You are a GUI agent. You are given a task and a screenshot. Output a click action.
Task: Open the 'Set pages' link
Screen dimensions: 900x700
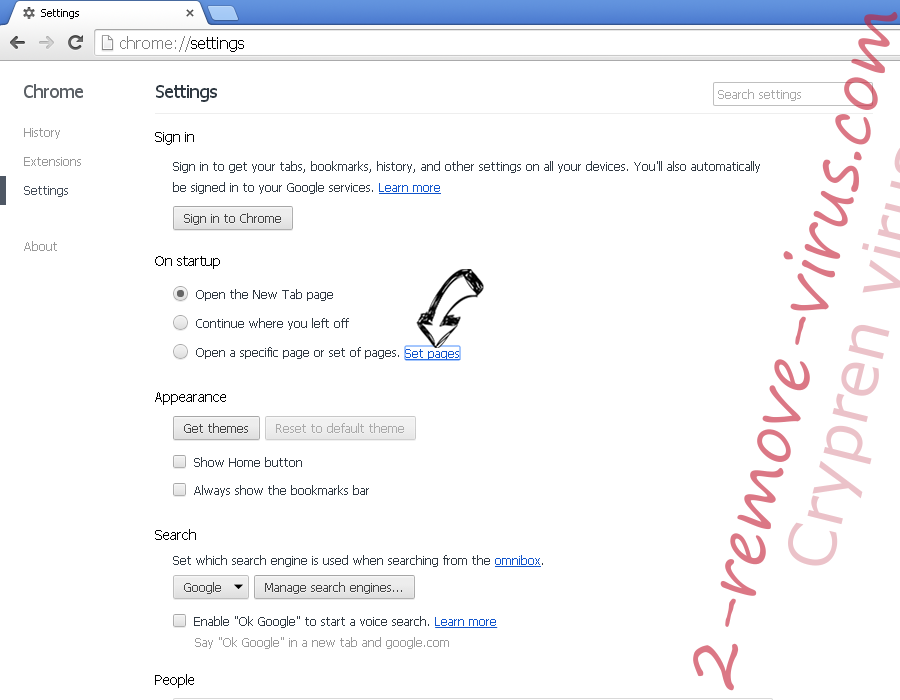(x=432, y=353)
